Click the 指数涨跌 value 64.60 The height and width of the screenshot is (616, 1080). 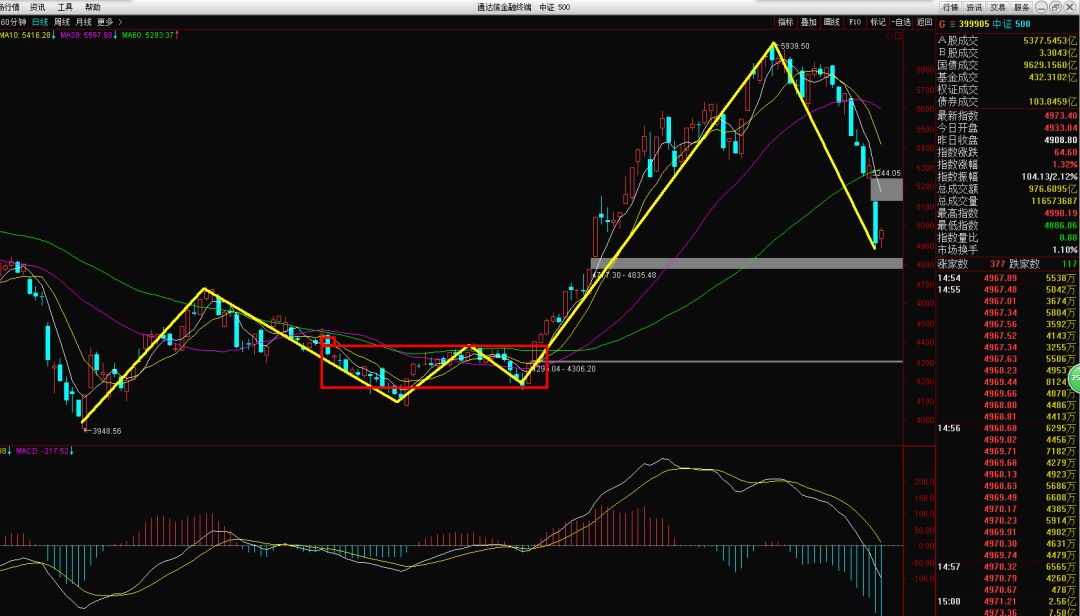point(1066,152)
